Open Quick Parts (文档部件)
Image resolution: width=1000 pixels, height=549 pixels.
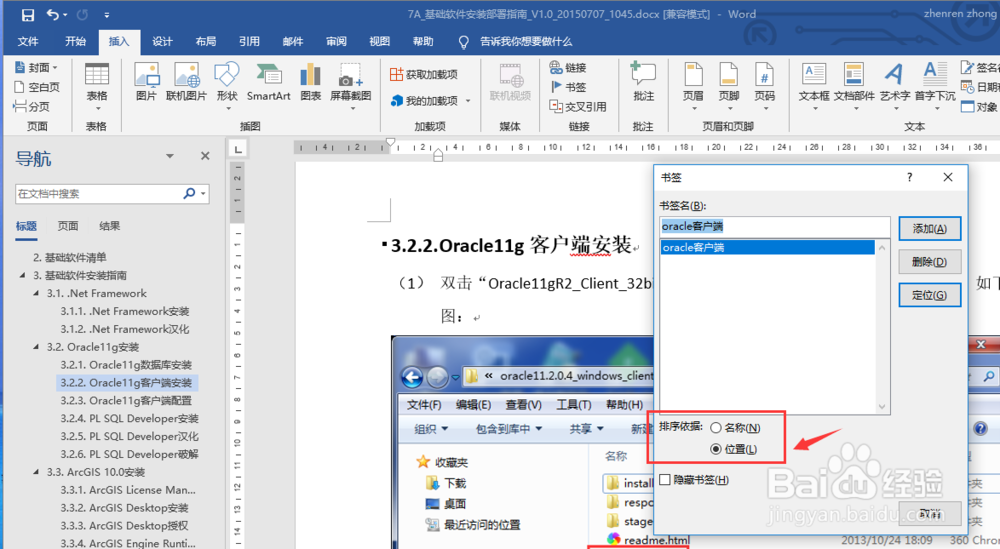tap(854, 85)
